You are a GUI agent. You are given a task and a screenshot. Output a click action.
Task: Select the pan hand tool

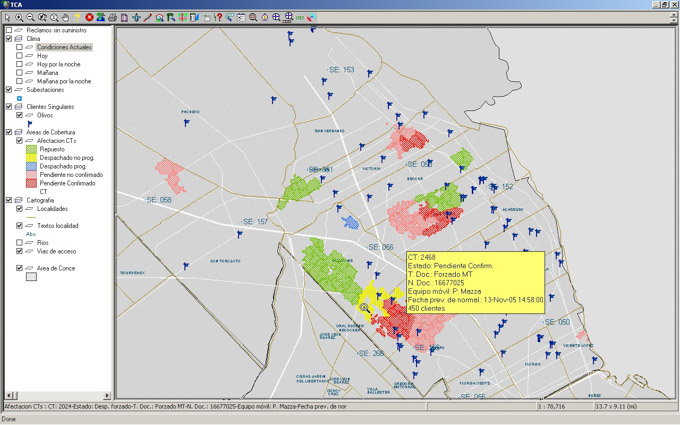click(x=66, y=18)
